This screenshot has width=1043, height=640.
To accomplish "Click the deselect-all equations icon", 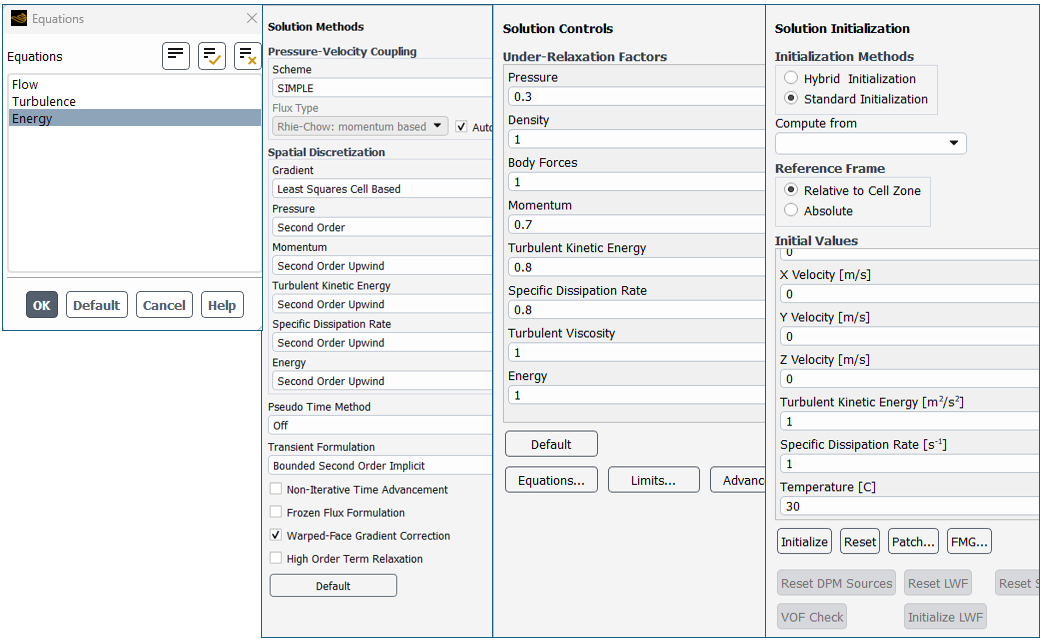I will tap(247, 56).
